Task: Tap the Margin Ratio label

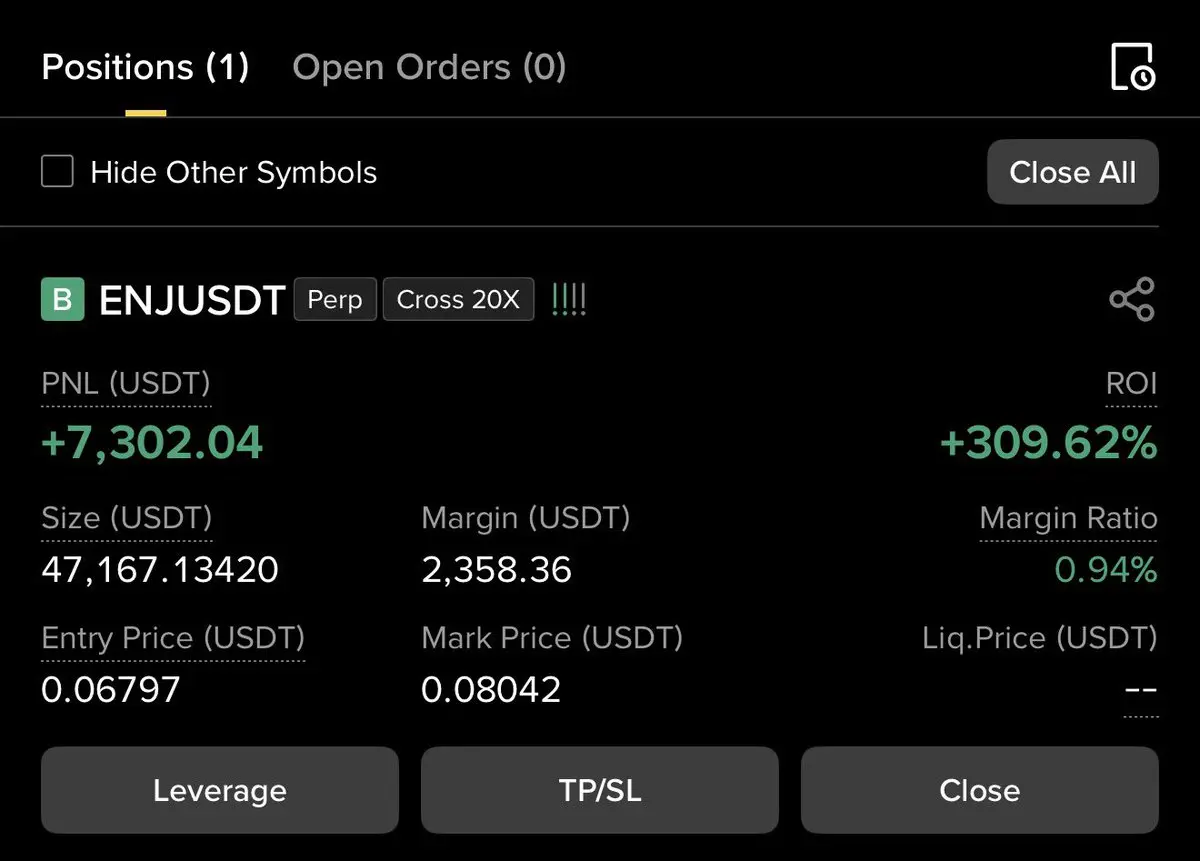Action: pos(1069,518)
